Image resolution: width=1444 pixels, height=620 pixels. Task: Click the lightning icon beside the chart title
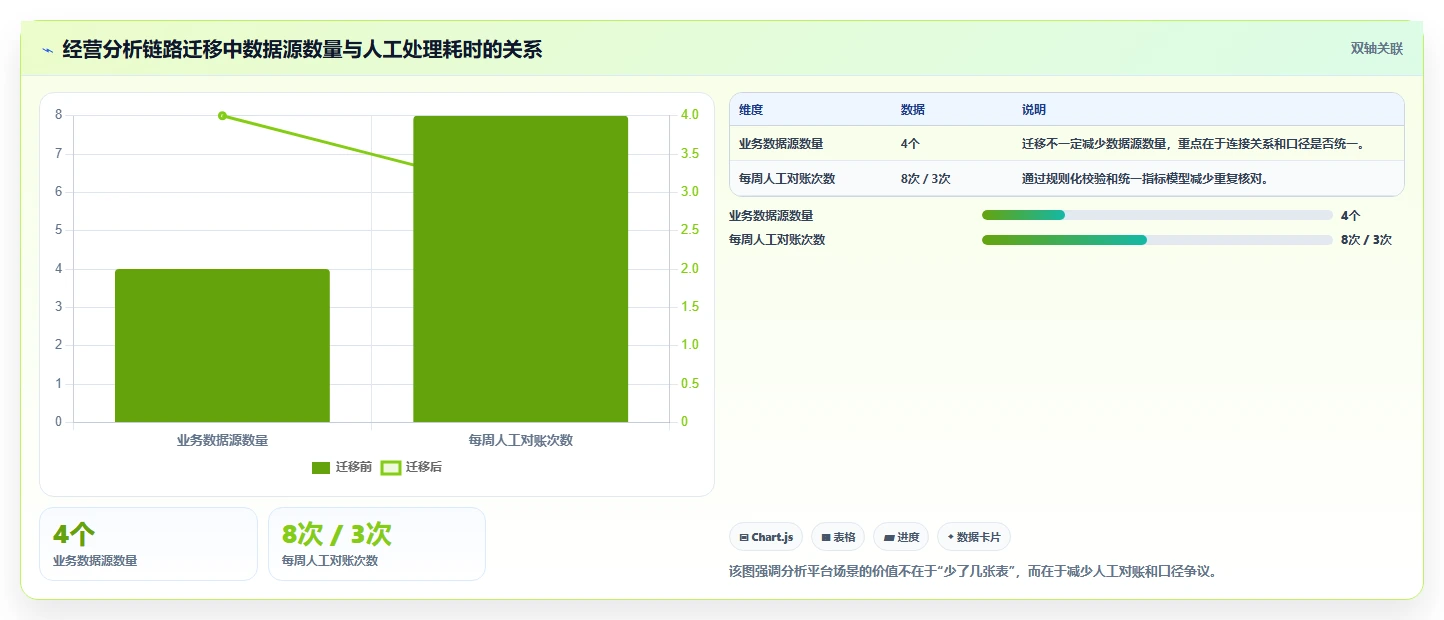tap(48, 49)
